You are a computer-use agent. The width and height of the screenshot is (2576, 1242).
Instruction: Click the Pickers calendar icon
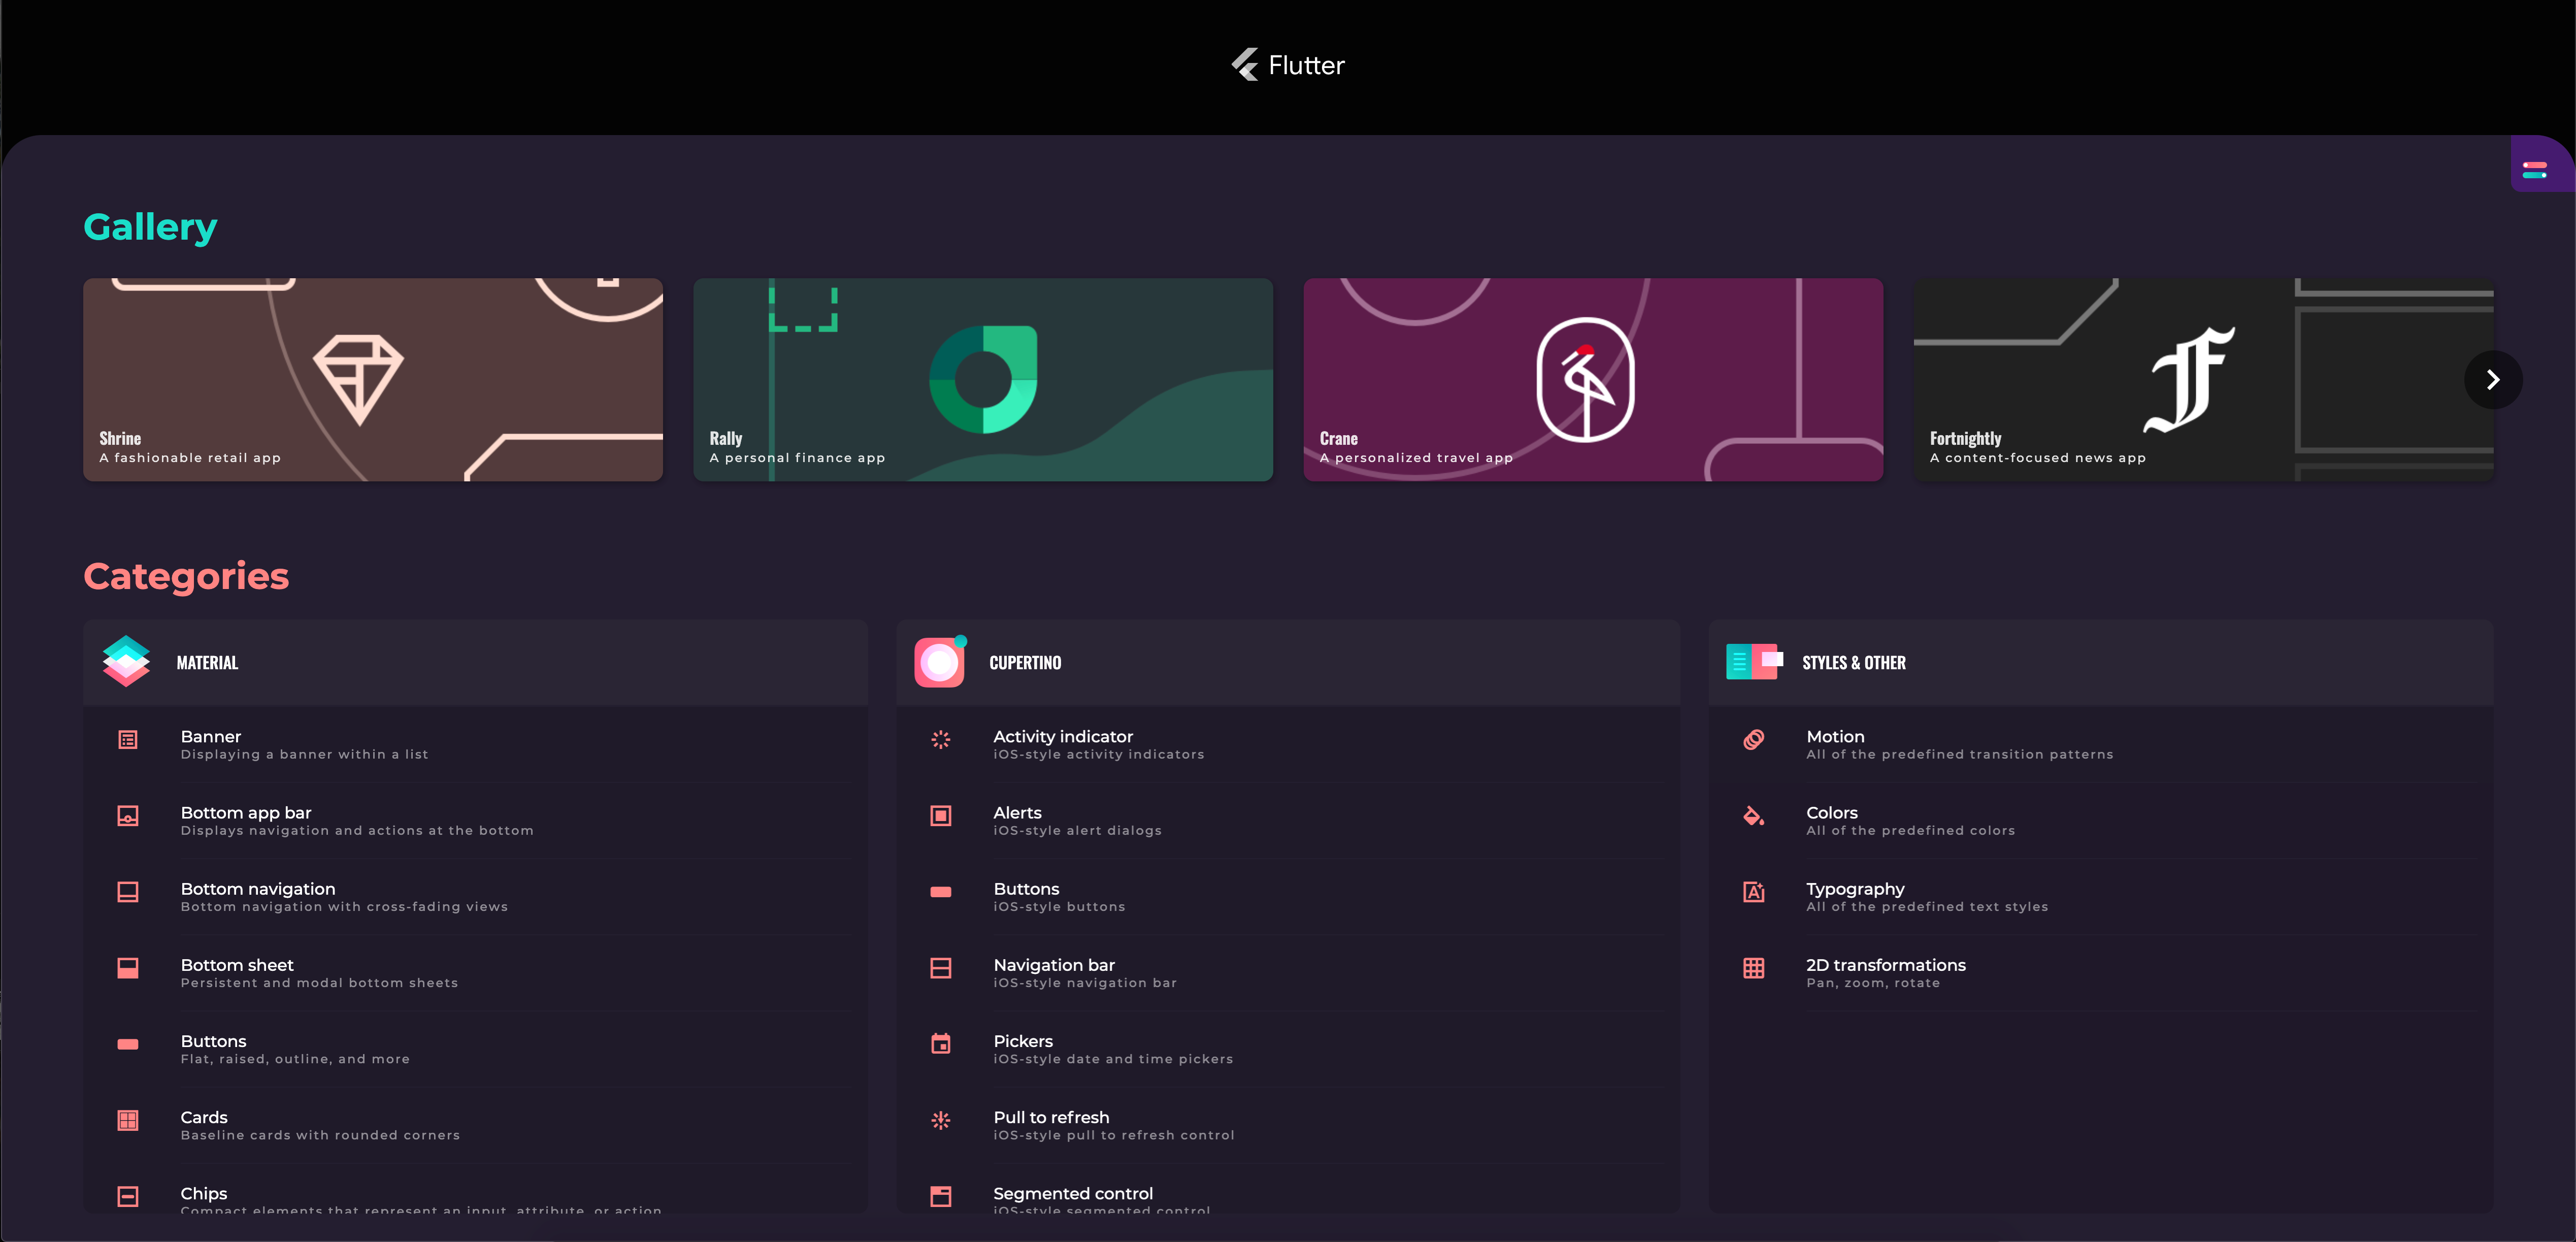pyautogui.click(x=941, y=1044)
